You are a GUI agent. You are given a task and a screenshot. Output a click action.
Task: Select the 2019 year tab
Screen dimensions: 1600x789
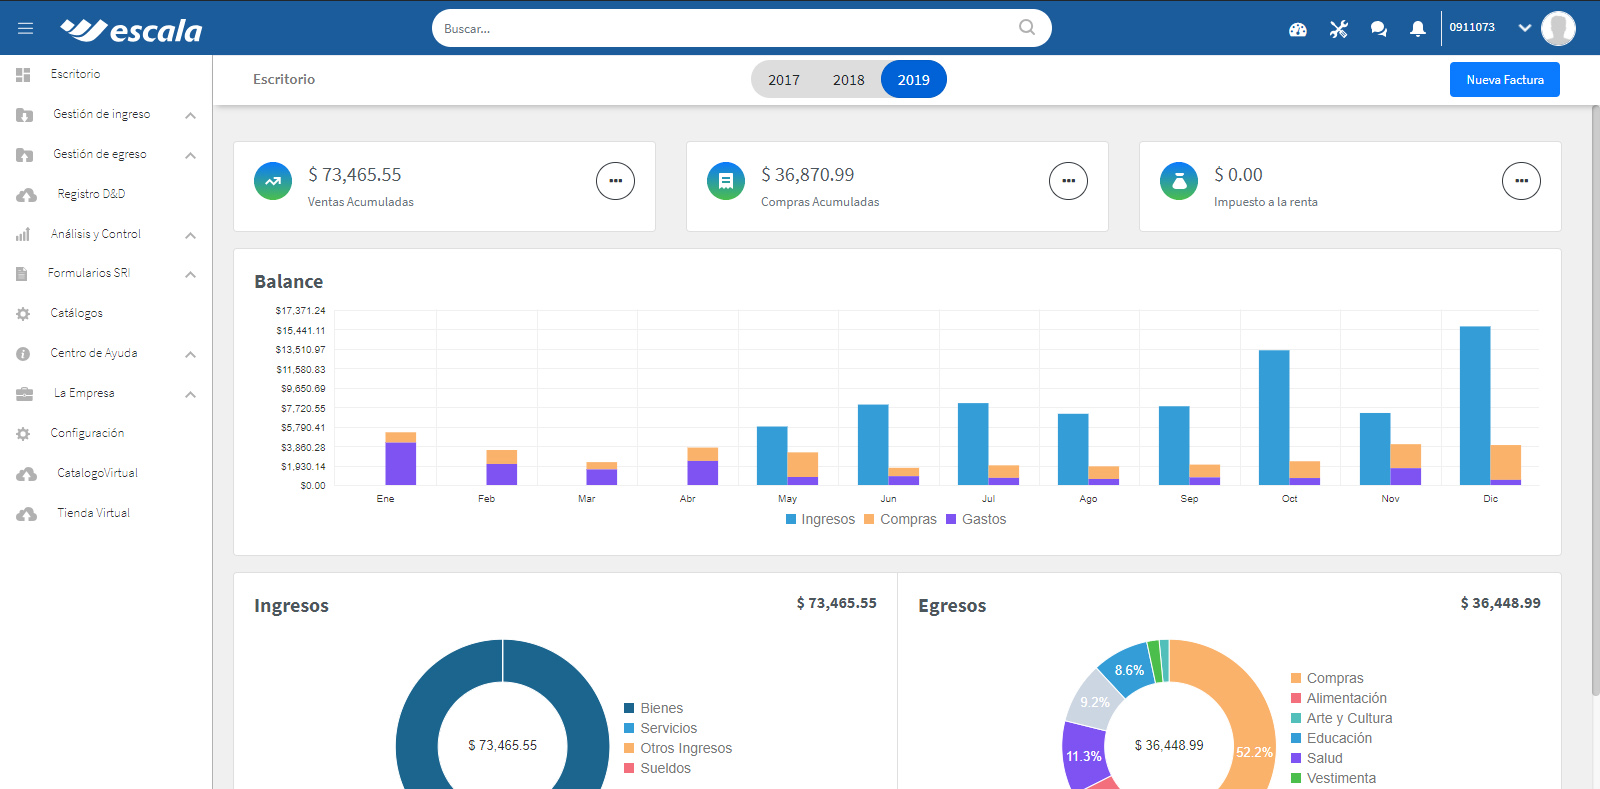pos(914,80)
